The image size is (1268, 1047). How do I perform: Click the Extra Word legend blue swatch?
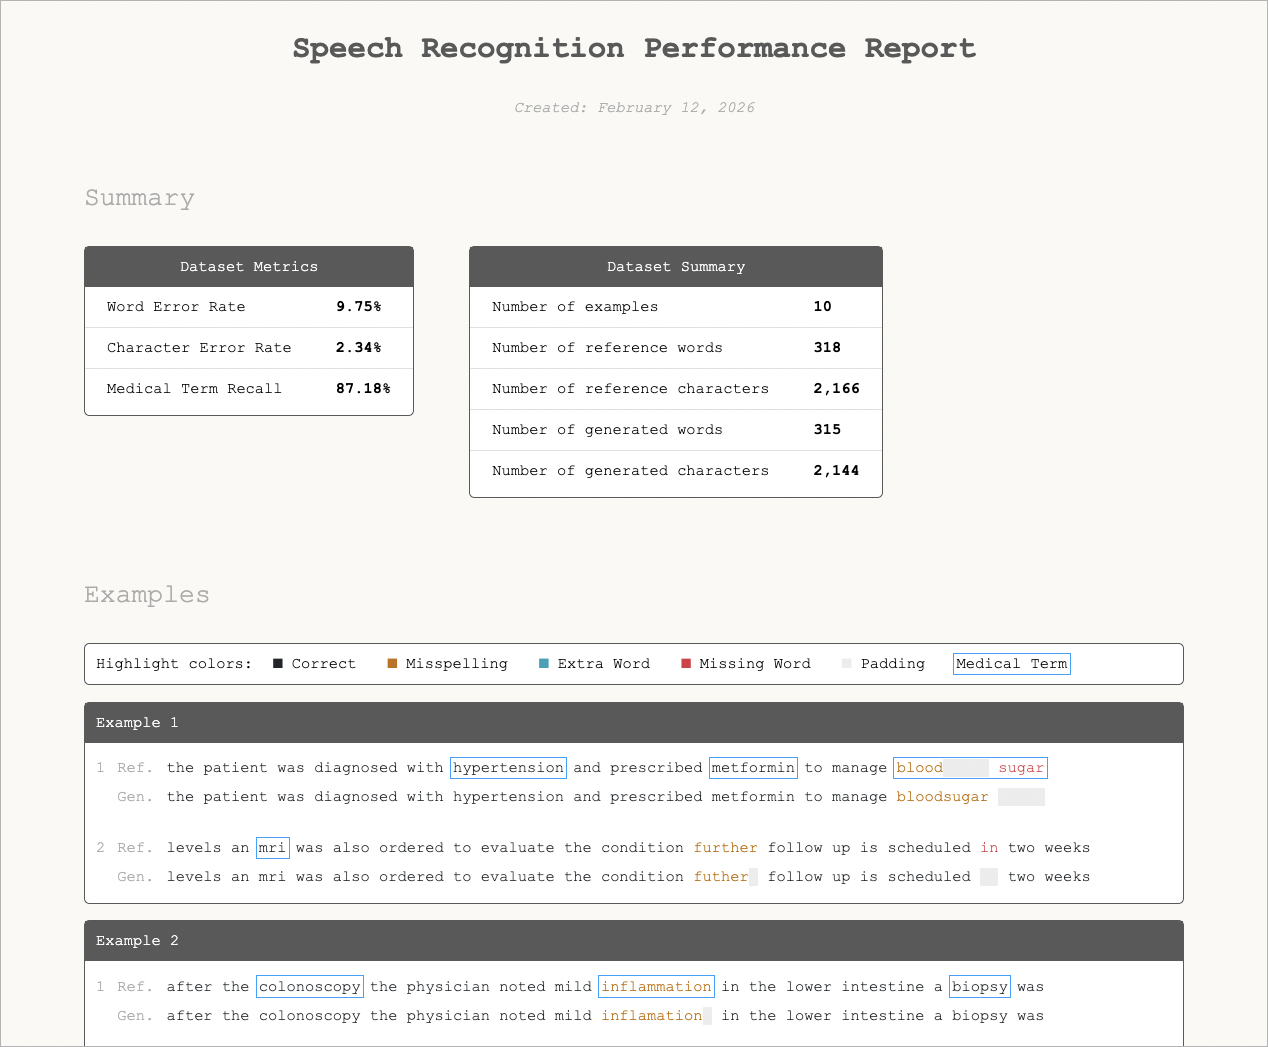tap(544, 664)
